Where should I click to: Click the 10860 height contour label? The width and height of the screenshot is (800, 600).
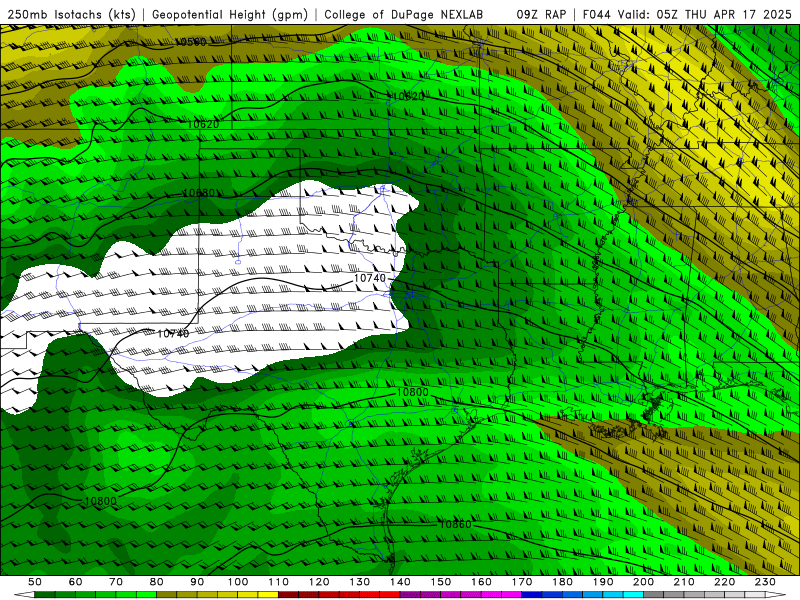click(x=455, y=524)
